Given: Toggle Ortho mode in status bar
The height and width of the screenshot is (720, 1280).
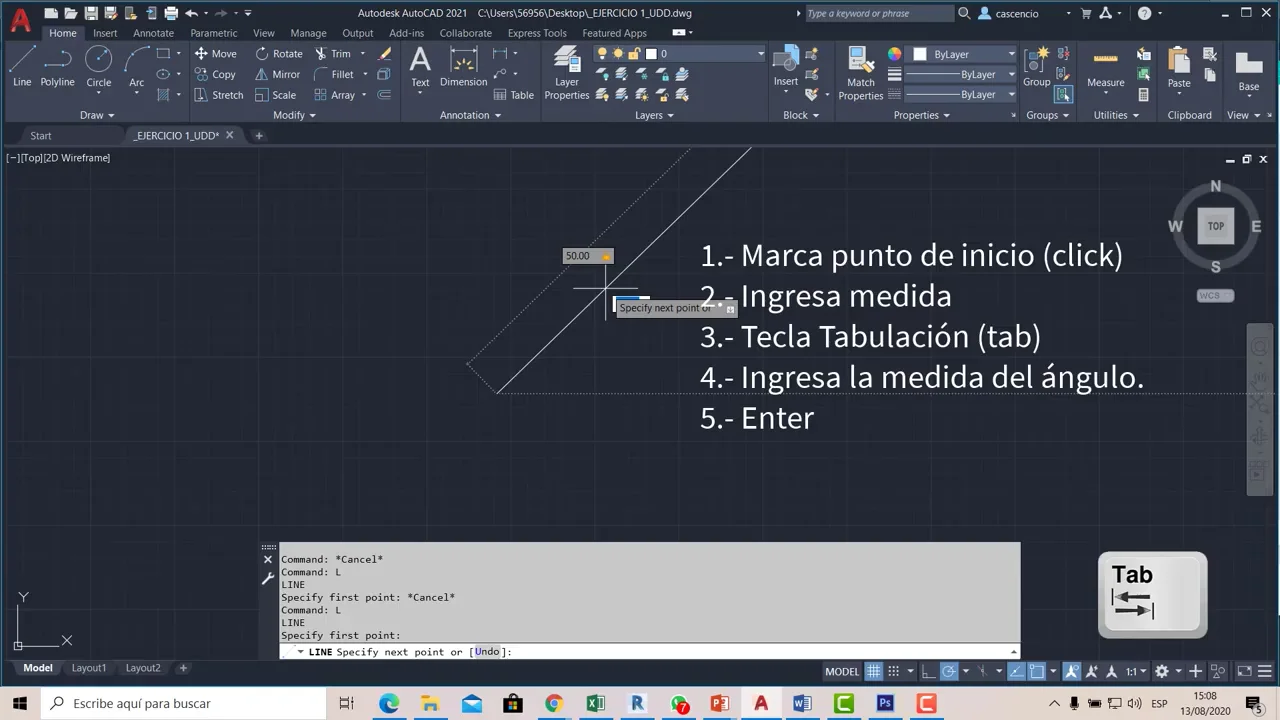Looking at the screenshot, I should 928,671.
